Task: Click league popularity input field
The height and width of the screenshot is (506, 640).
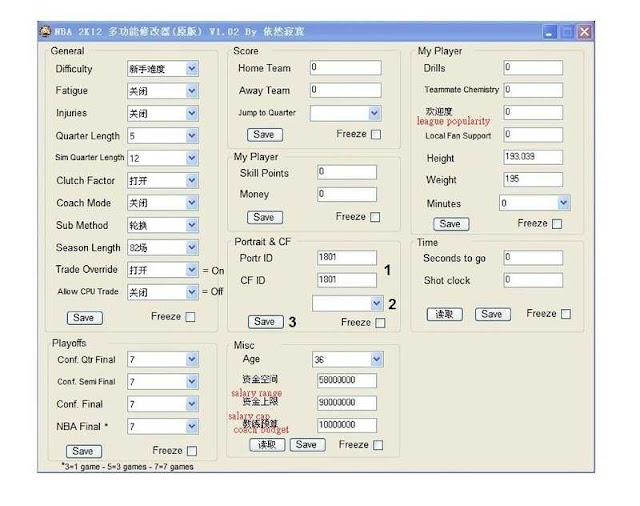Action: click(533, 113)
